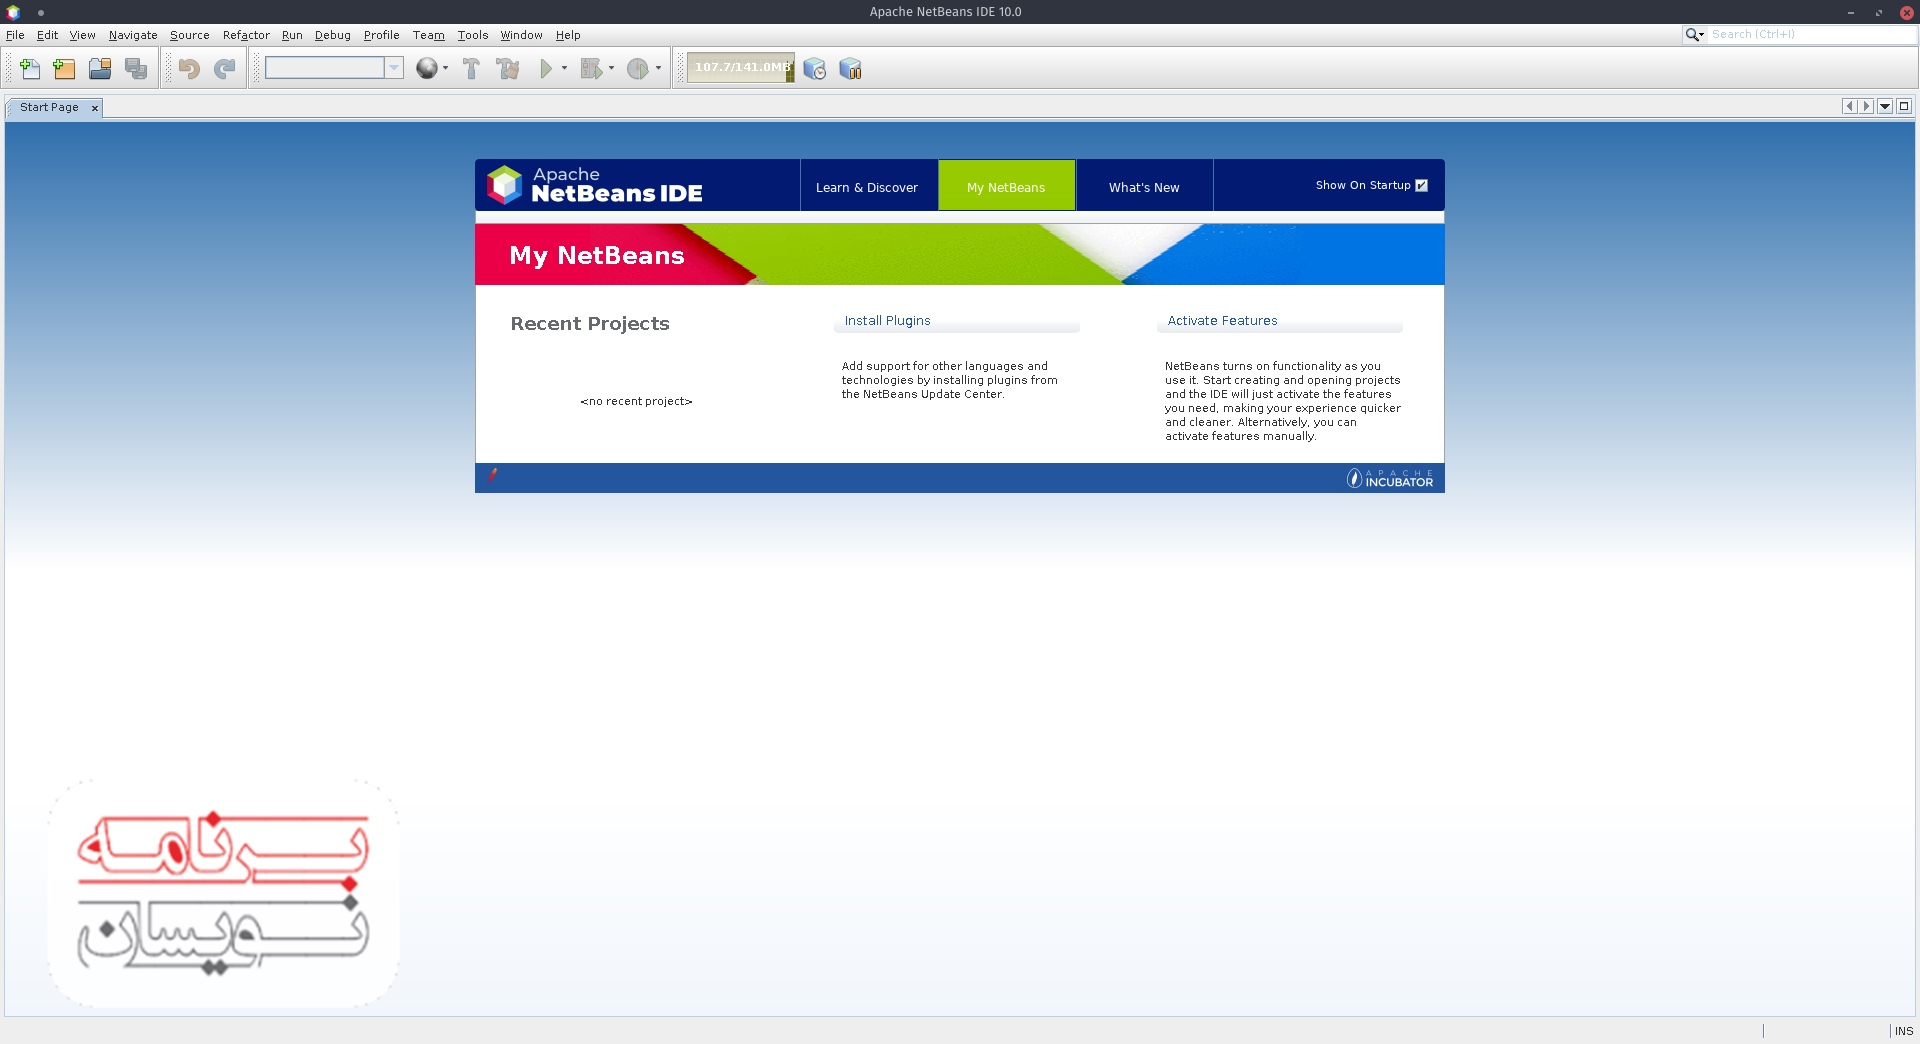Click the scroll documents left arrow
The width and height of the screenshot is (1920, 1044).
[1849, 106]
